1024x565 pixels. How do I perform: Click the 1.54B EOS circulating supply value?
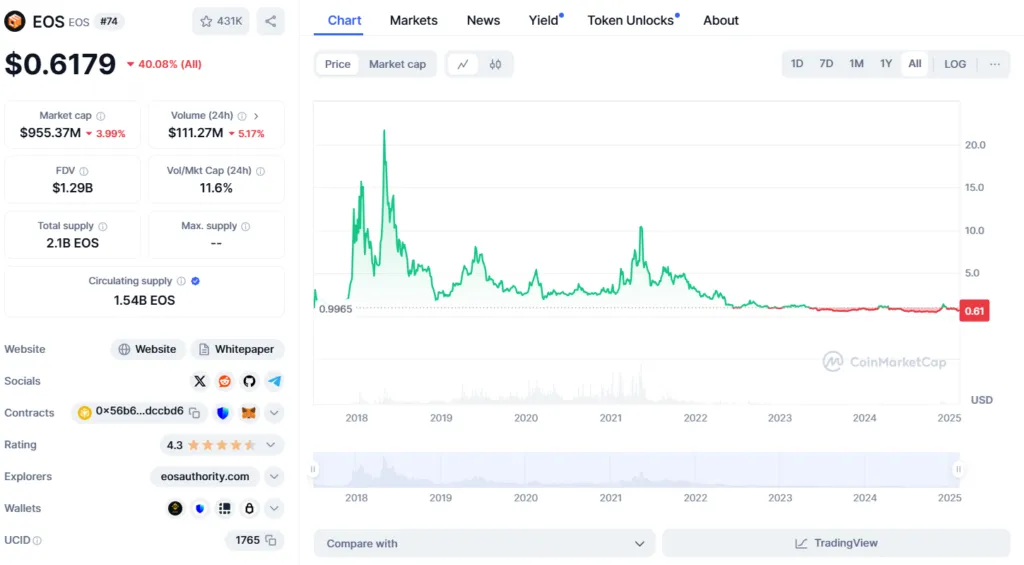[144, 300]
